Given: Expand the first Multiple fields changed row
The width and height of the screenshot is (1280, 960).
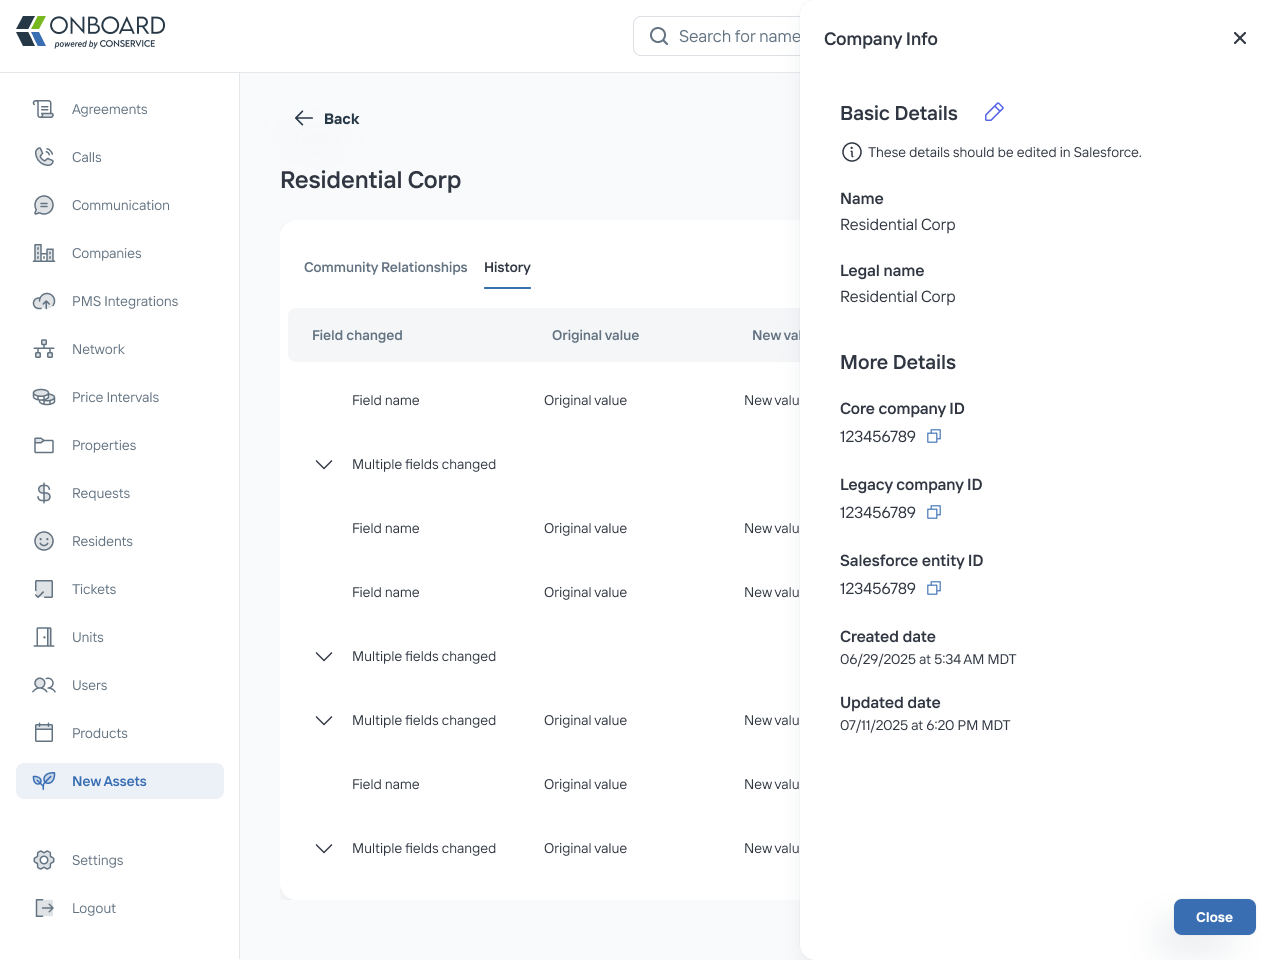Looking at the screenshot, I should point(324,464).
